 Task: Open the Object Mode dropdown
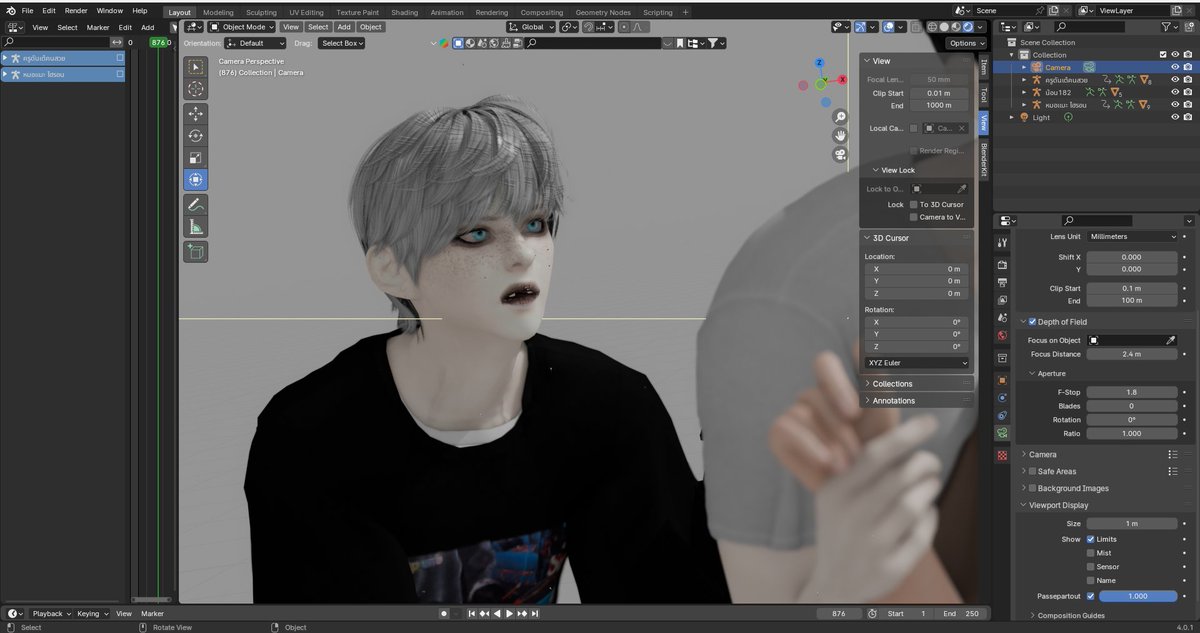pos(242,27)
